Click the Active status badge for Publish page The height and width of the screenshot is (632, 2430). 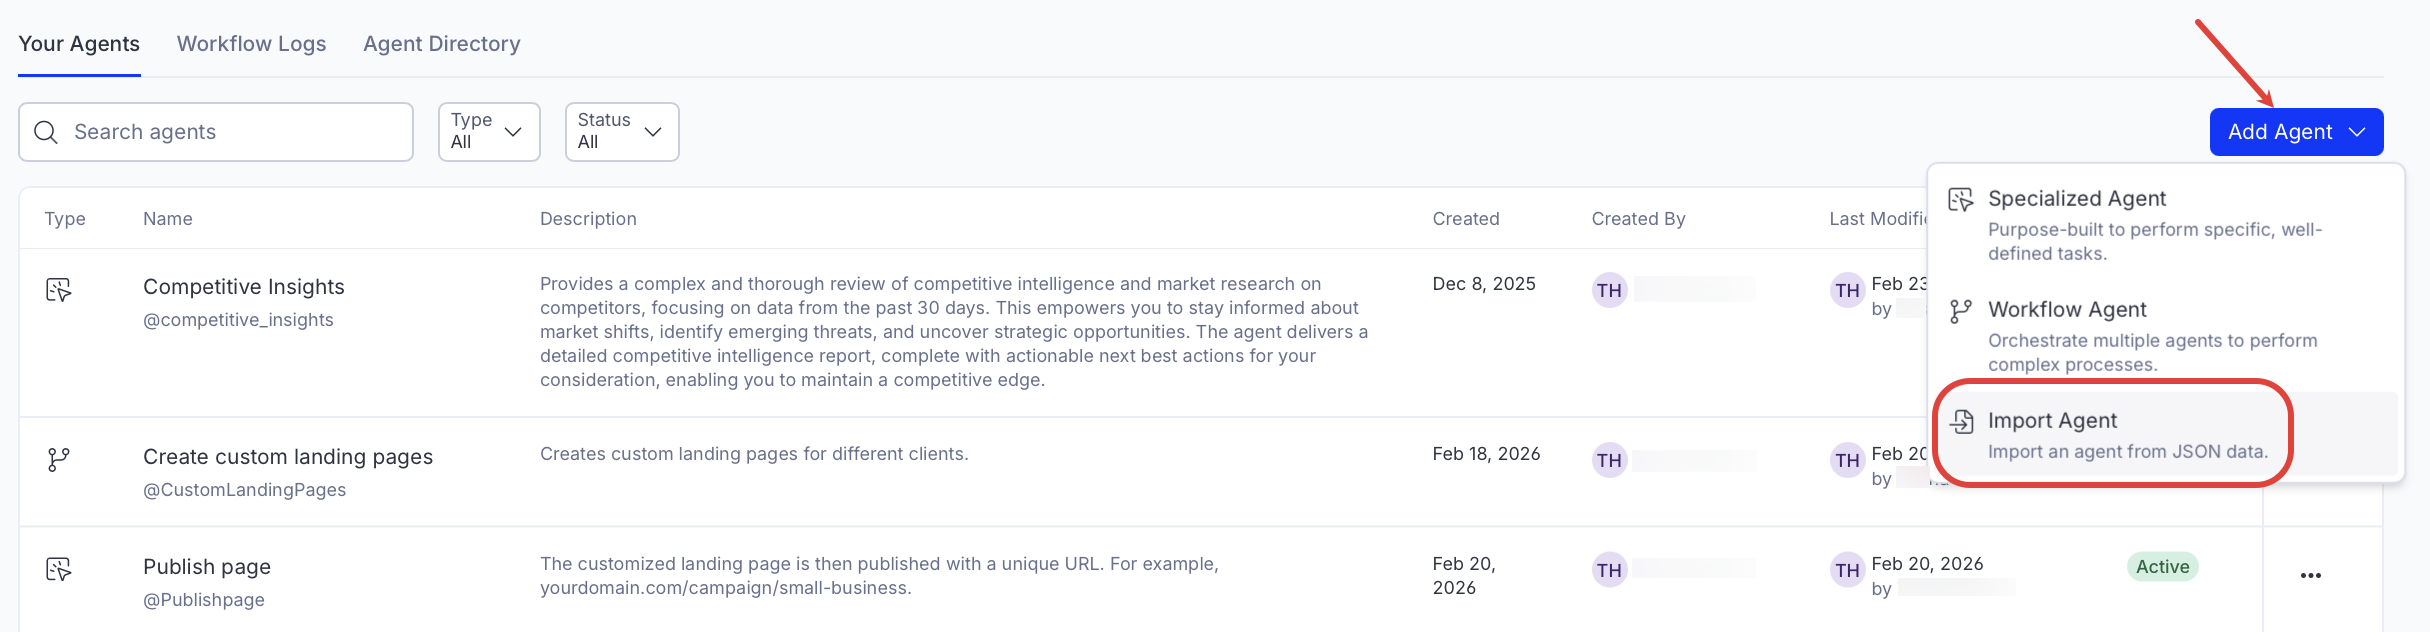click(x=2162, y=567)
